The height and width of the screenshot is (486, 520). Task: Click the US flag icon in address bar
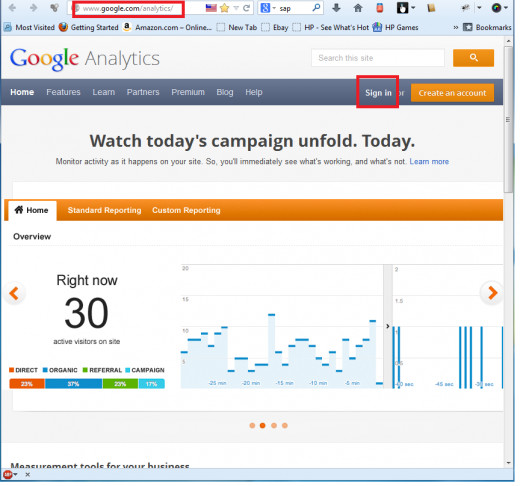click(211, 8)
